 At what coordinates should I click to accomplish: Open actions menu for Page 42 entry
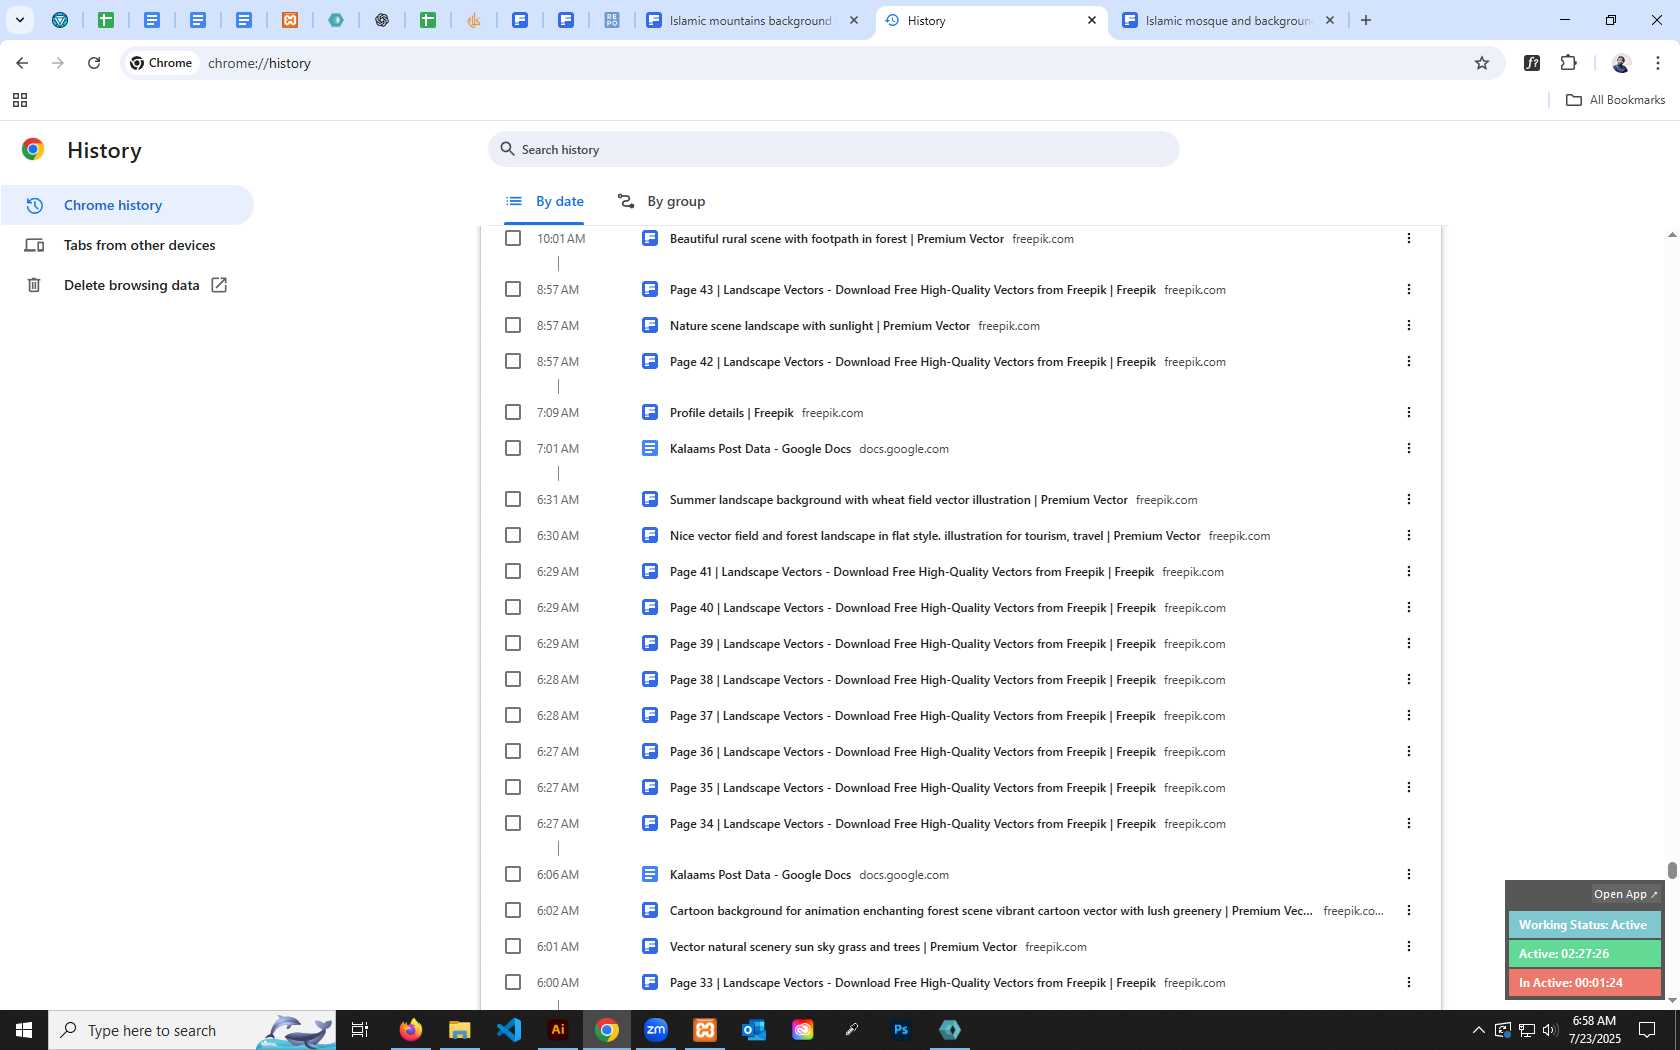pos(1409,361)
